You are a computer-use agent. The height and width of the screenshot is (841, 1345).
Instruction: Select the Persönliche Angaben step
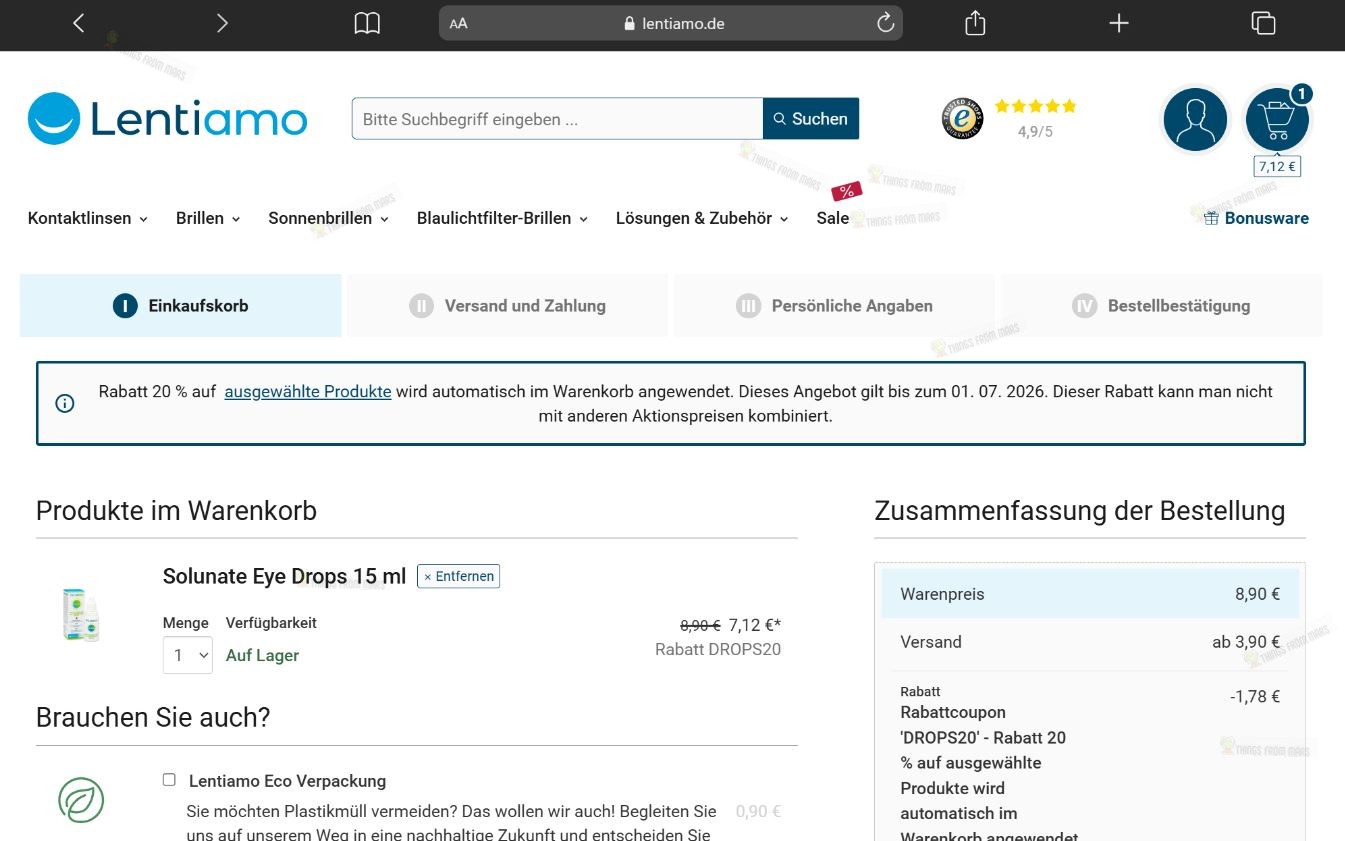tap(834, 306)
